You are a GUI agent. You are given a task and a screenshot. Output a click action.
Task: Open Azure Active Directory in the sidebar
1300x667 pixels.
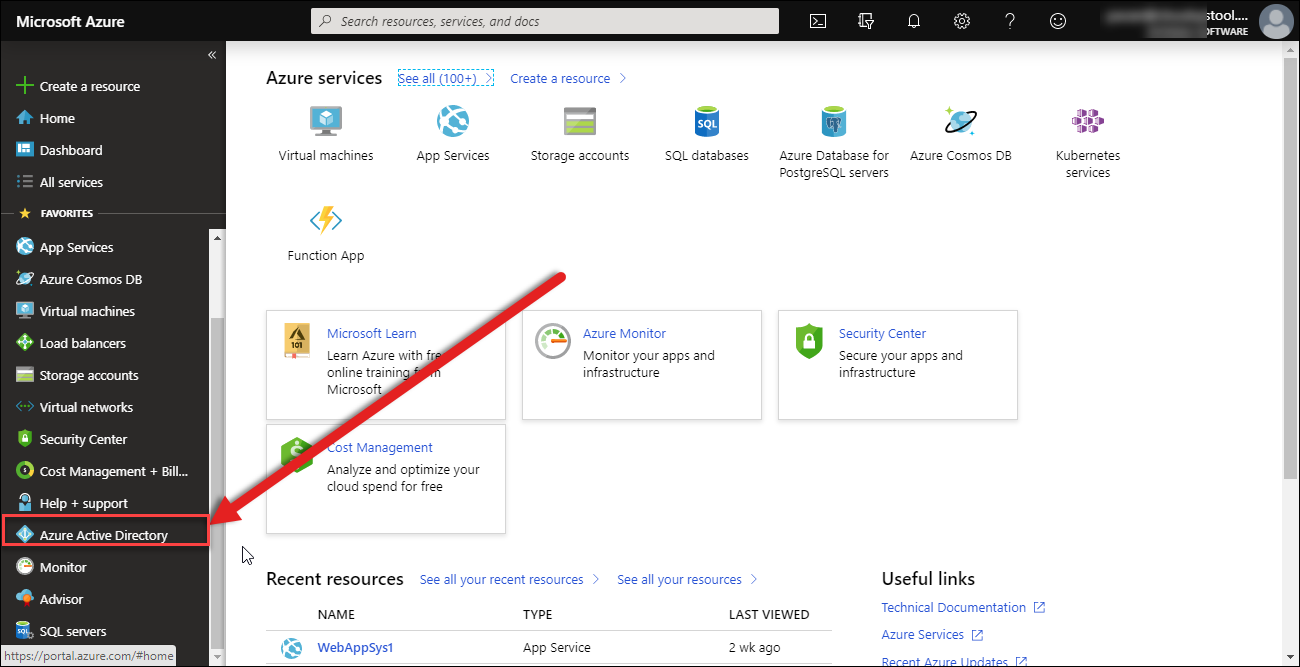pyautogui.click(x=104, y=535)
